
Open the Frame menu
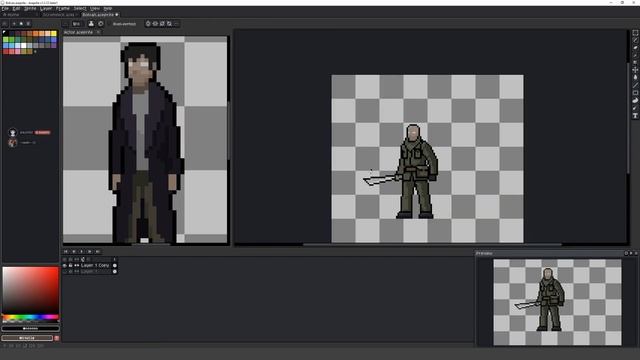63,8
